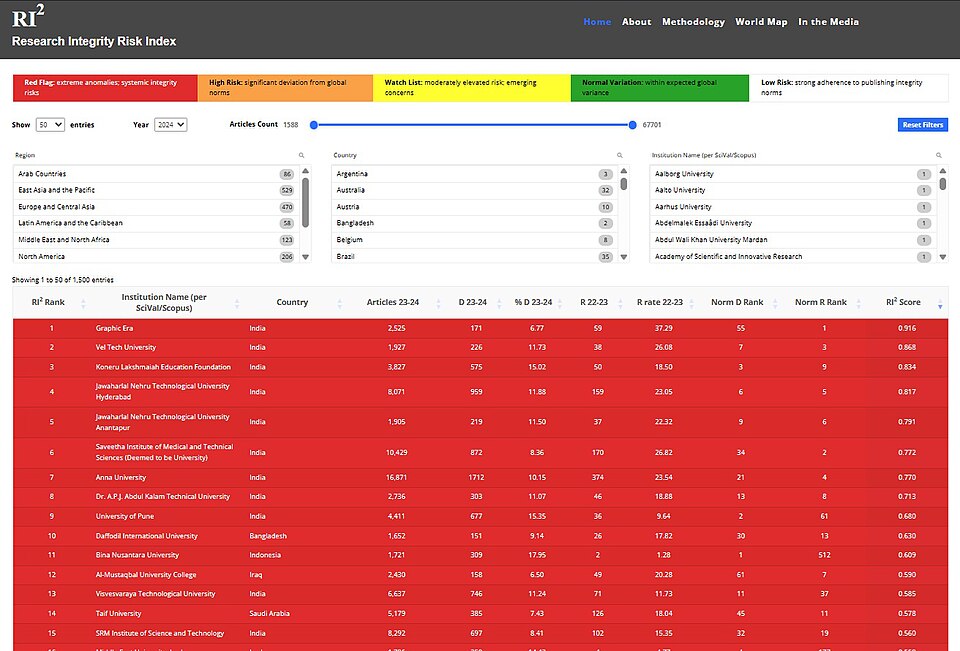This screenshot has width=960, height=651.
Task: Sort by Norm R Rank column
Action: click(x=820, y=303)
